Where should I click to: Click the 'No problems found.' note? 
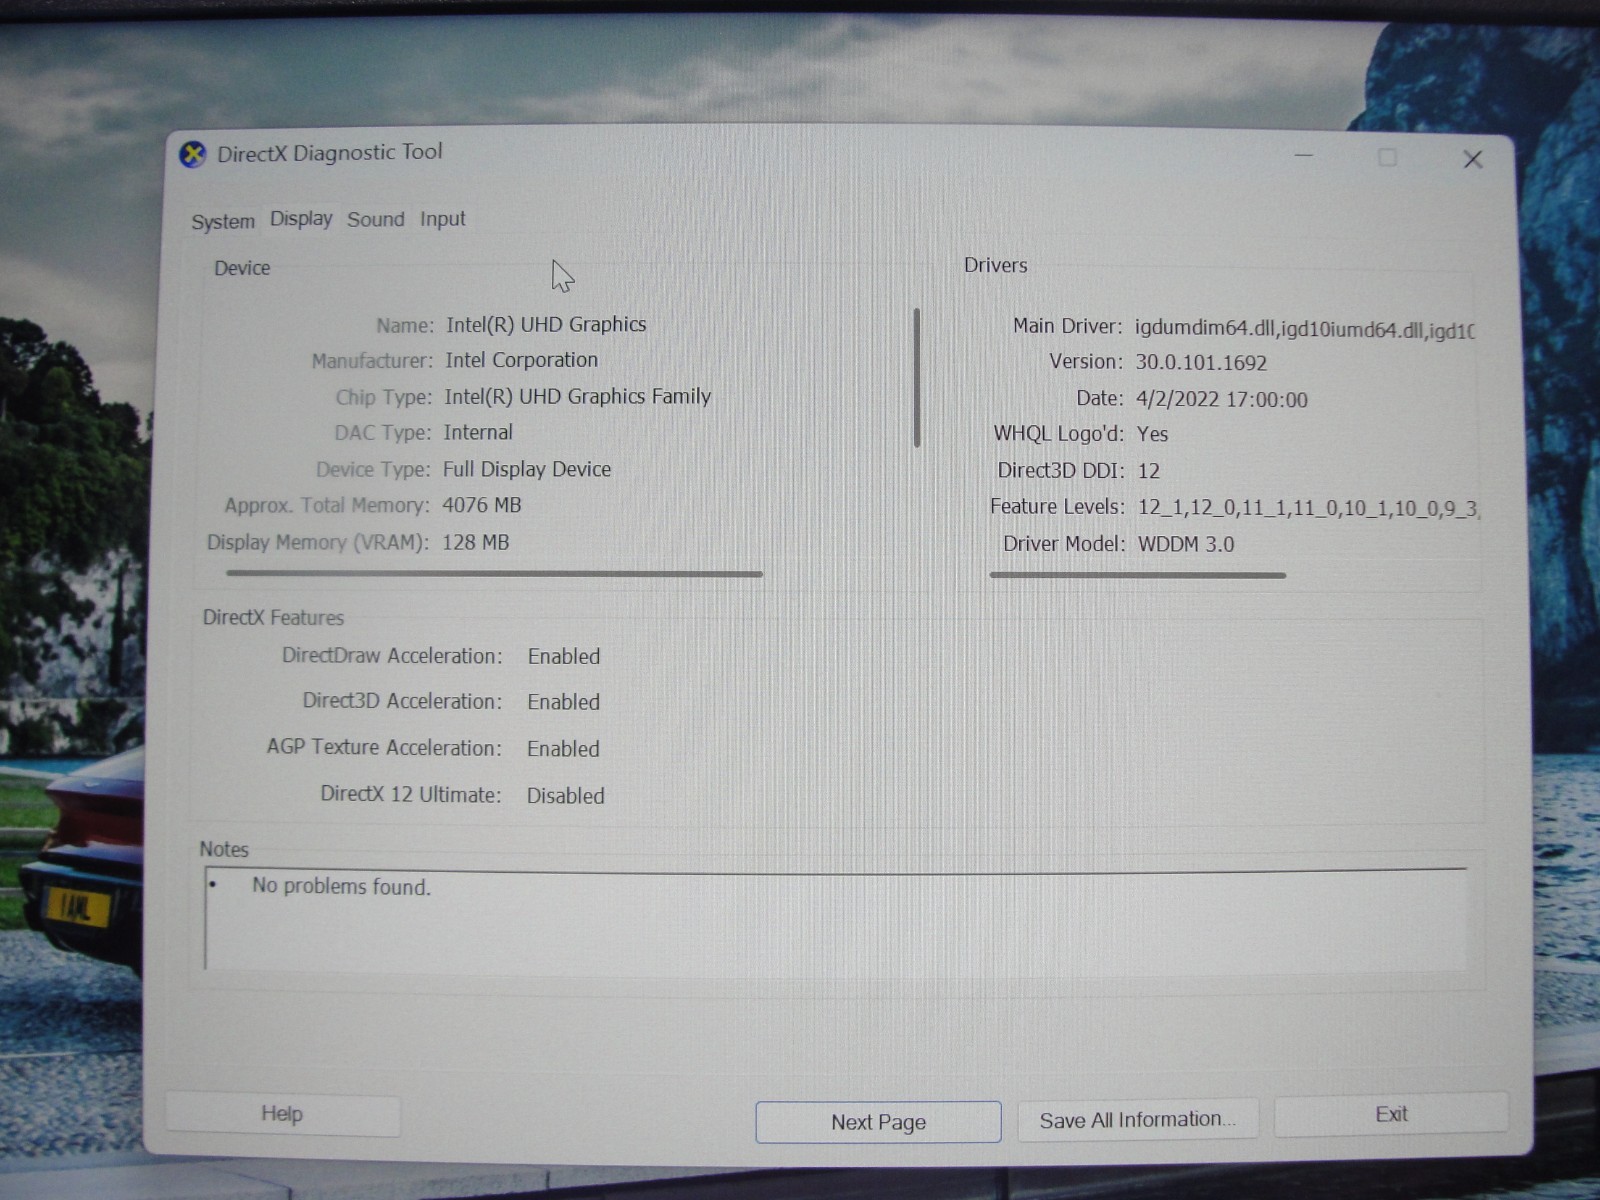[x=341, y=886]
